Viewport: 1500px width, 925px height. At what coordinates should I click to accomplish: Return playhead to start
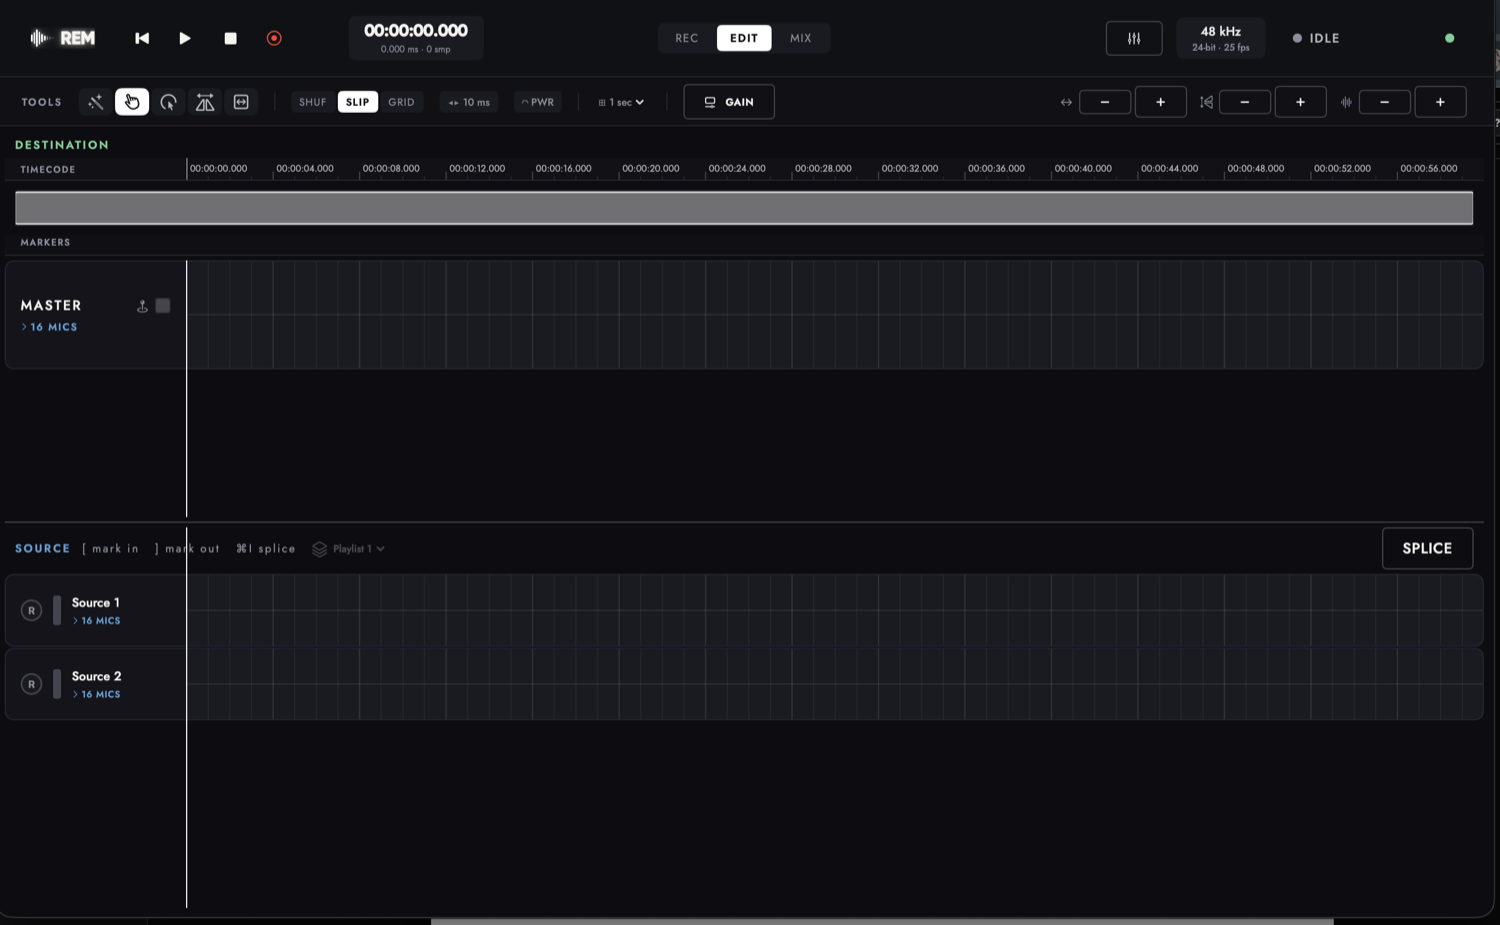click(142, 38)
